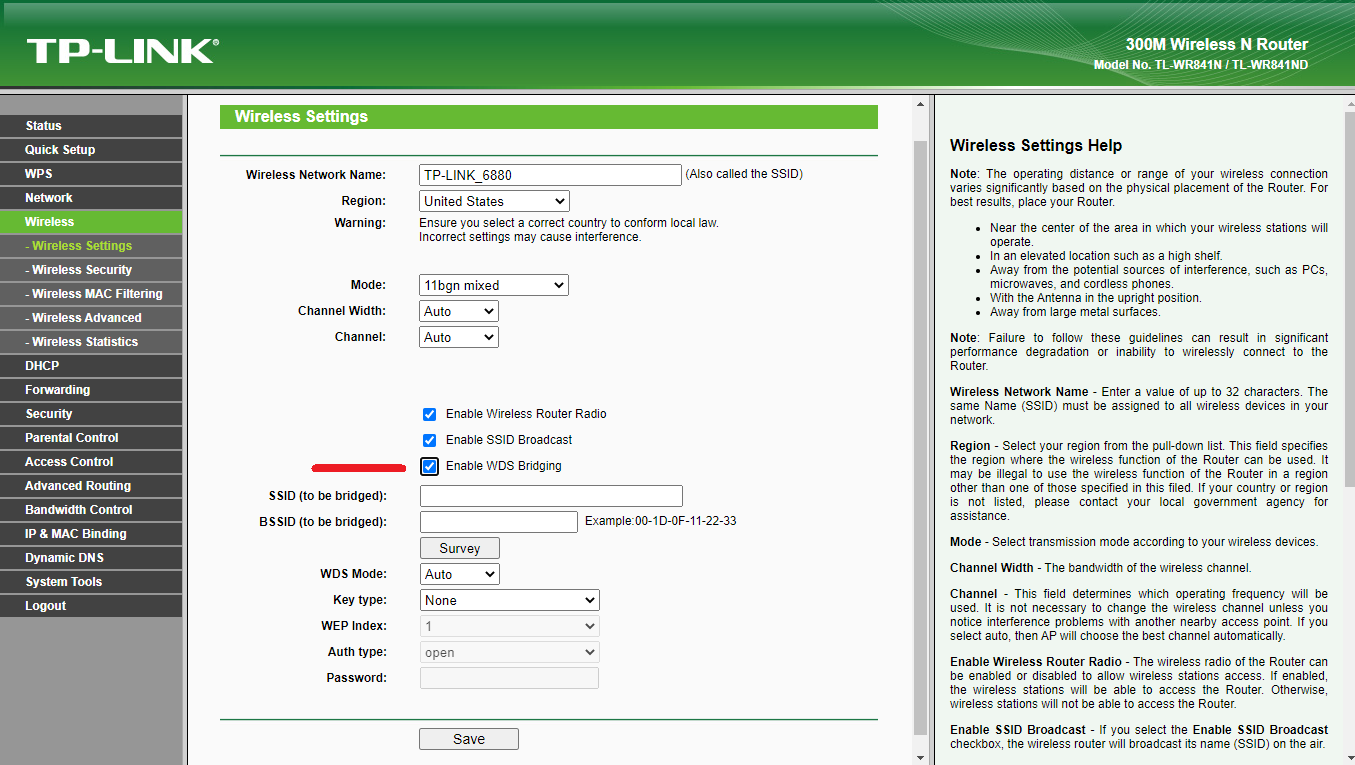Click the TP-LINK logo
The height and width of the screenshot is (765, 1355).
tap(122, 51)
